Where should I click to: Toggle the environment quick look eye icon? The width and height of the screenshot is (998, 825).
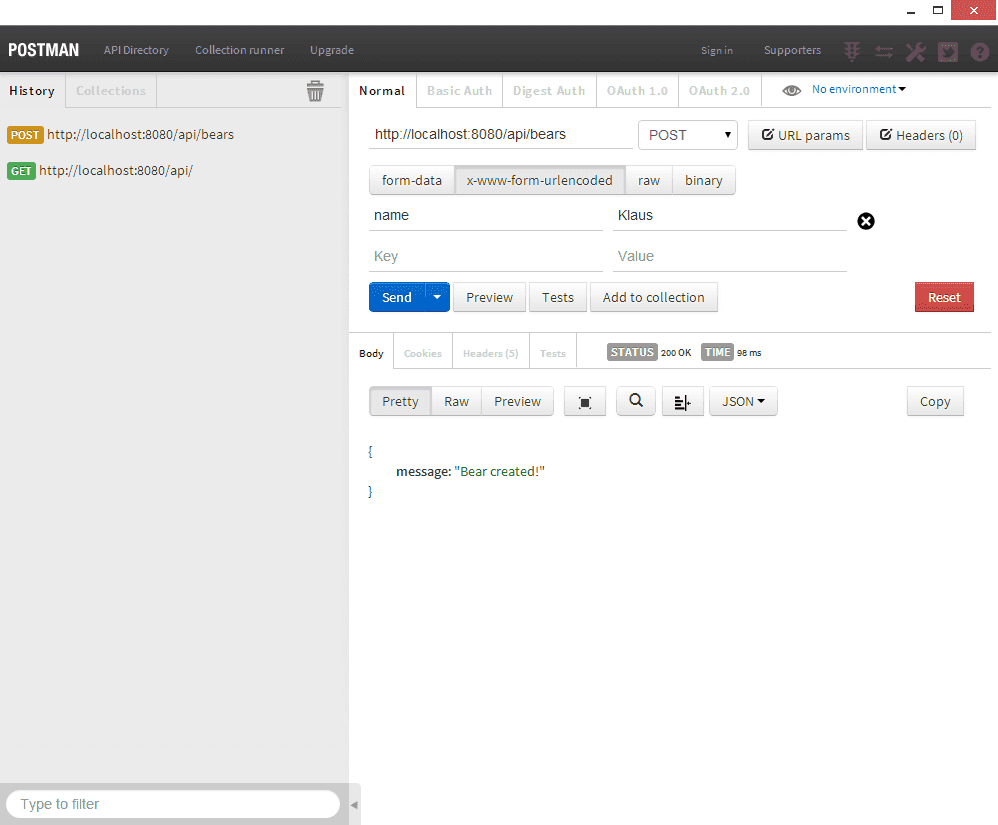[792, 89]
